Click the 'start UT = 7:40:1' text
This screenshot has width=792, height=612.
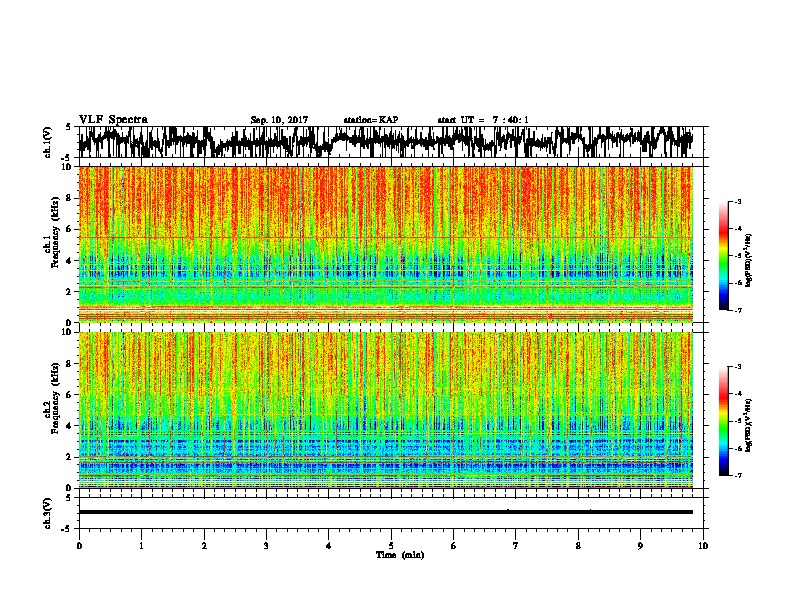pyautogui.click(x=483, y=120)
